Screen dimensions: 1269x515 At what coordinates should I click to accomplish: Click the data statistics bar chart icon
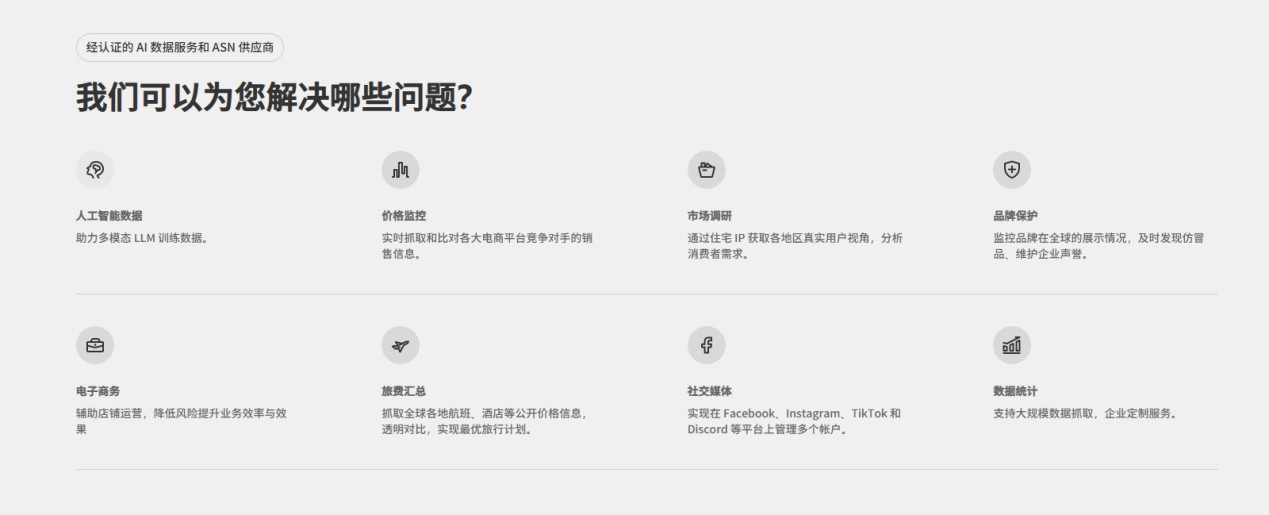(1011, 345)
